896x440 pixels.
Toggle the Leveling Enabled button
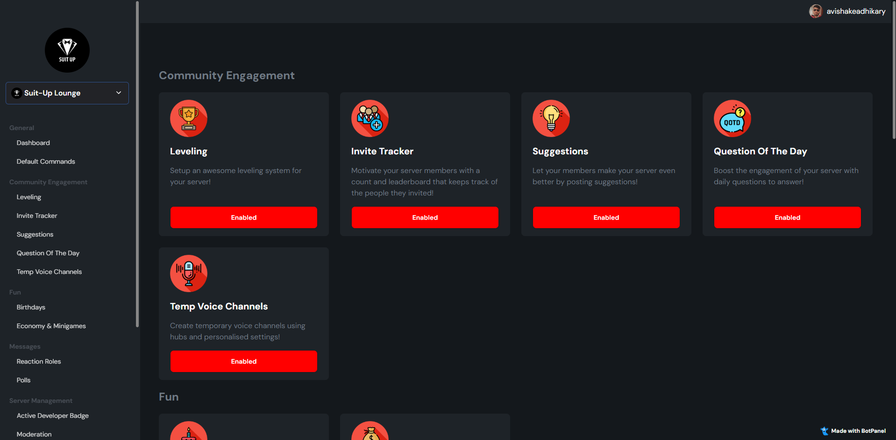243,217
